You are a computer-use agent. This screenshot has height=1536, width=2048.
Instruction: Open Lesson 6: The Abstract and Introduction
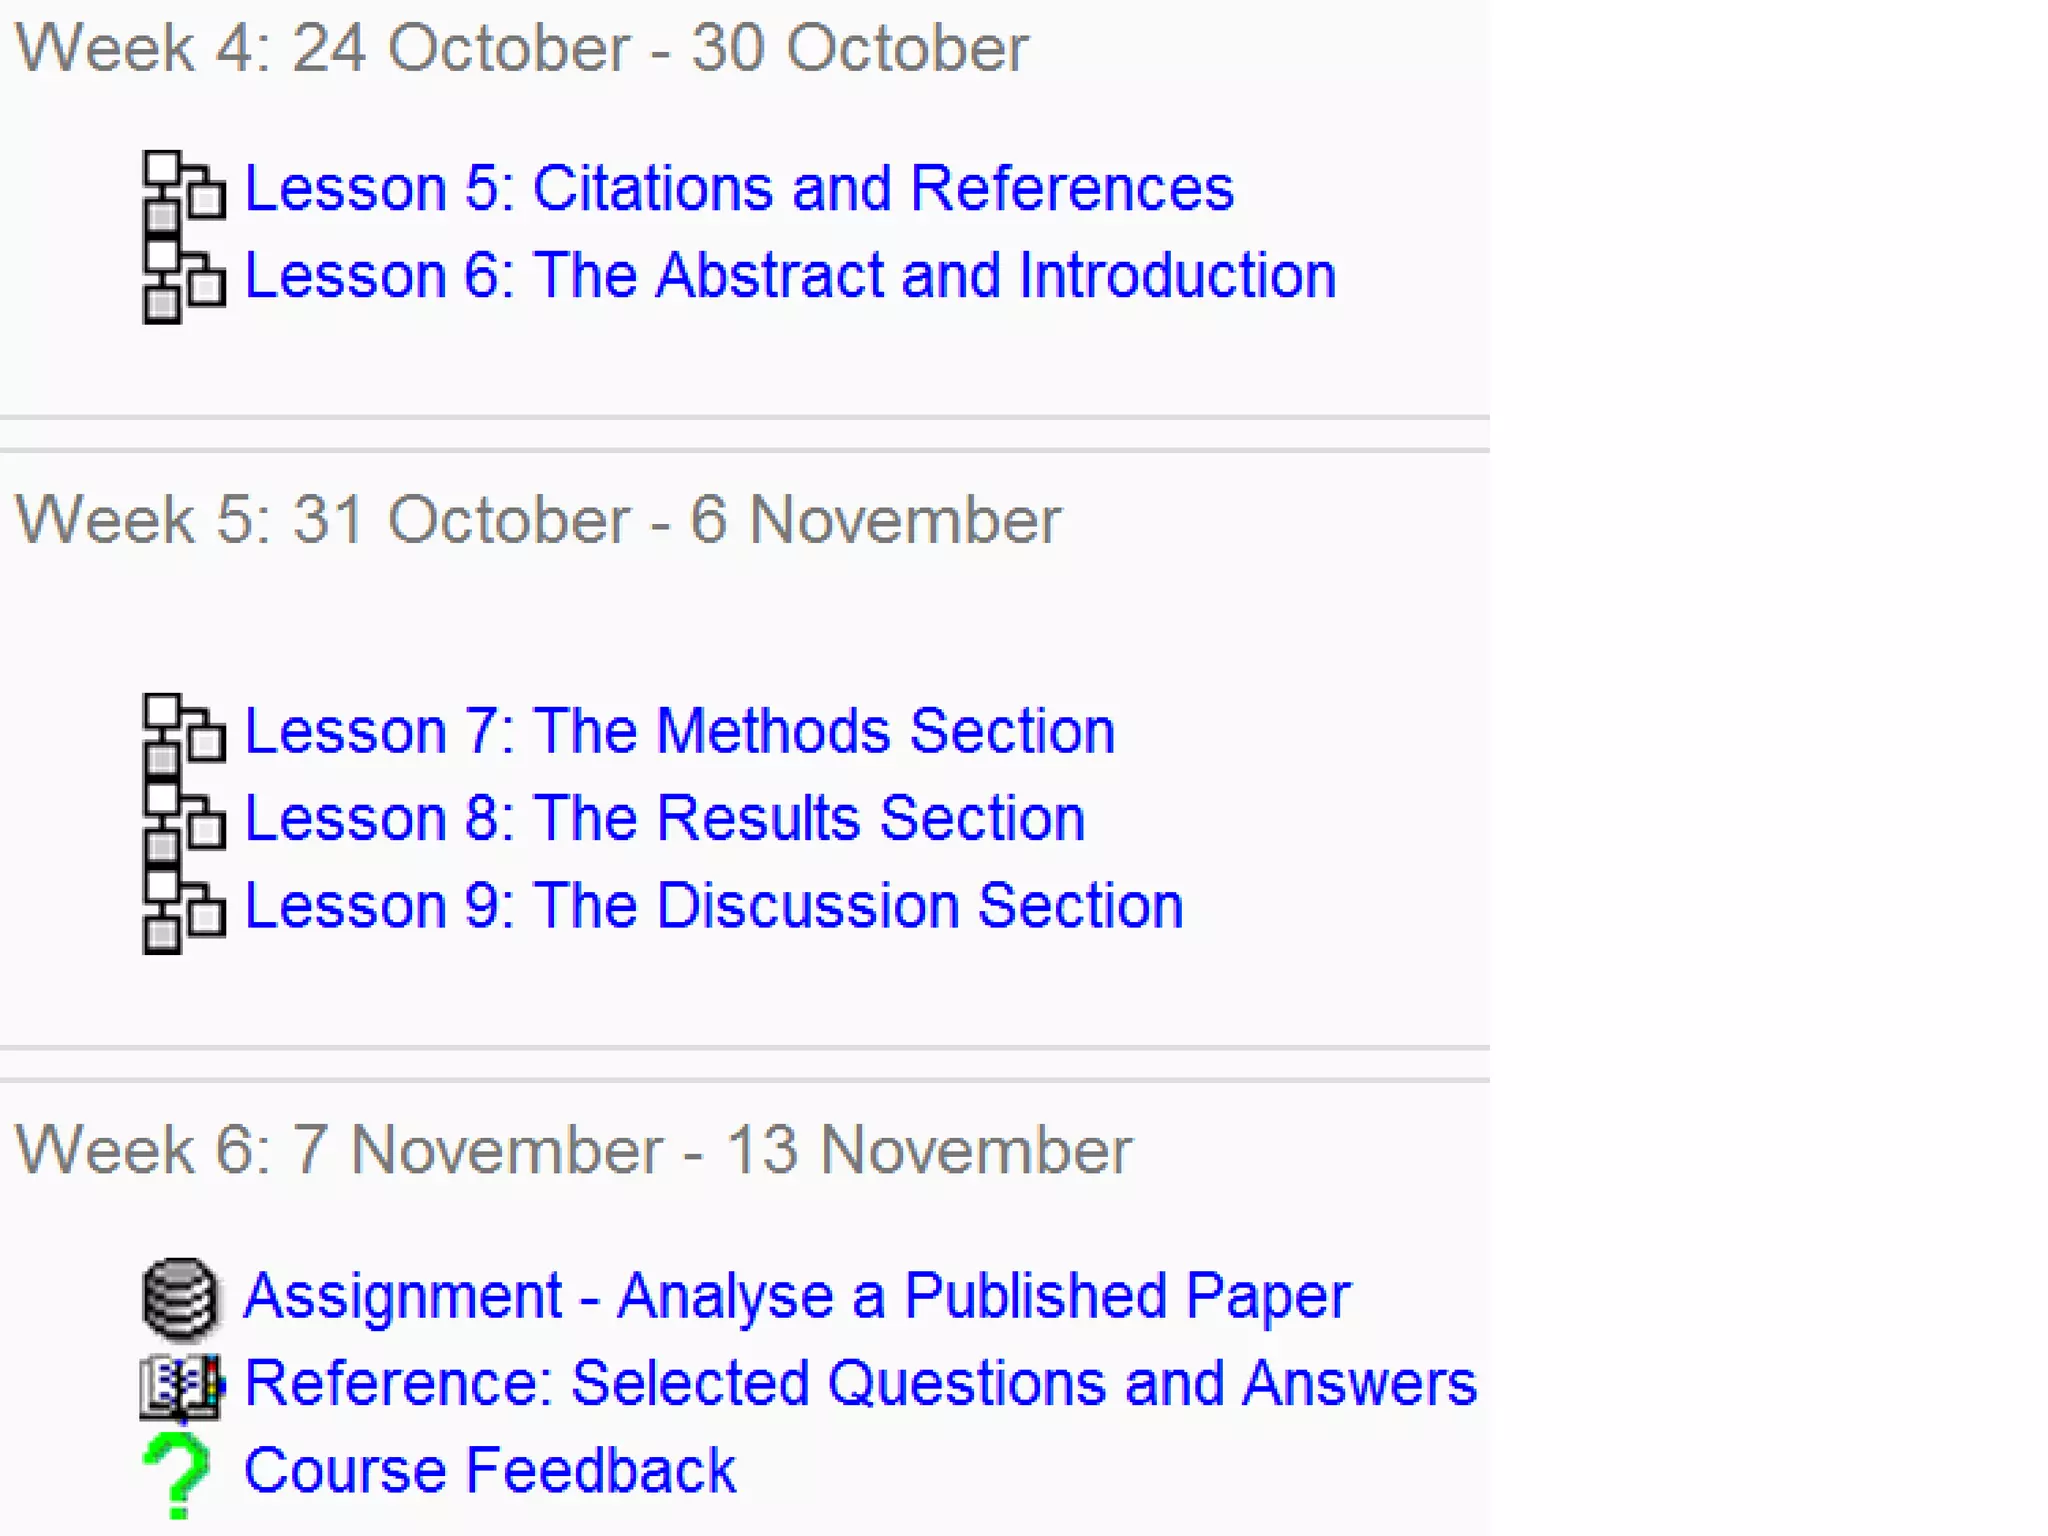tap(790, 275)
